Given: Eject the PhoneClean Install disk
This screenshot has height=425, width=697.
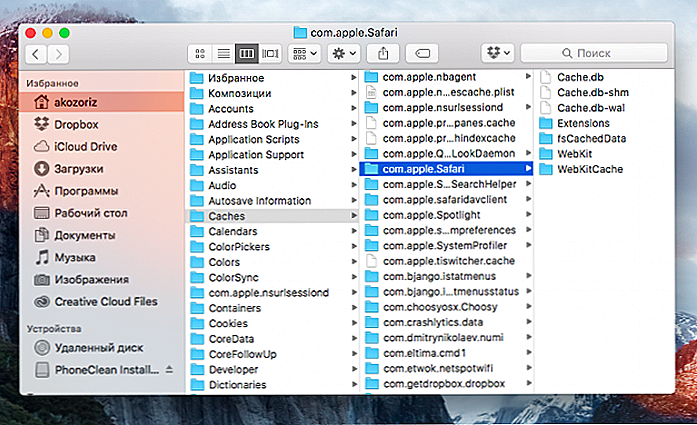Looking at the screenshot, I should pos(169,369).
